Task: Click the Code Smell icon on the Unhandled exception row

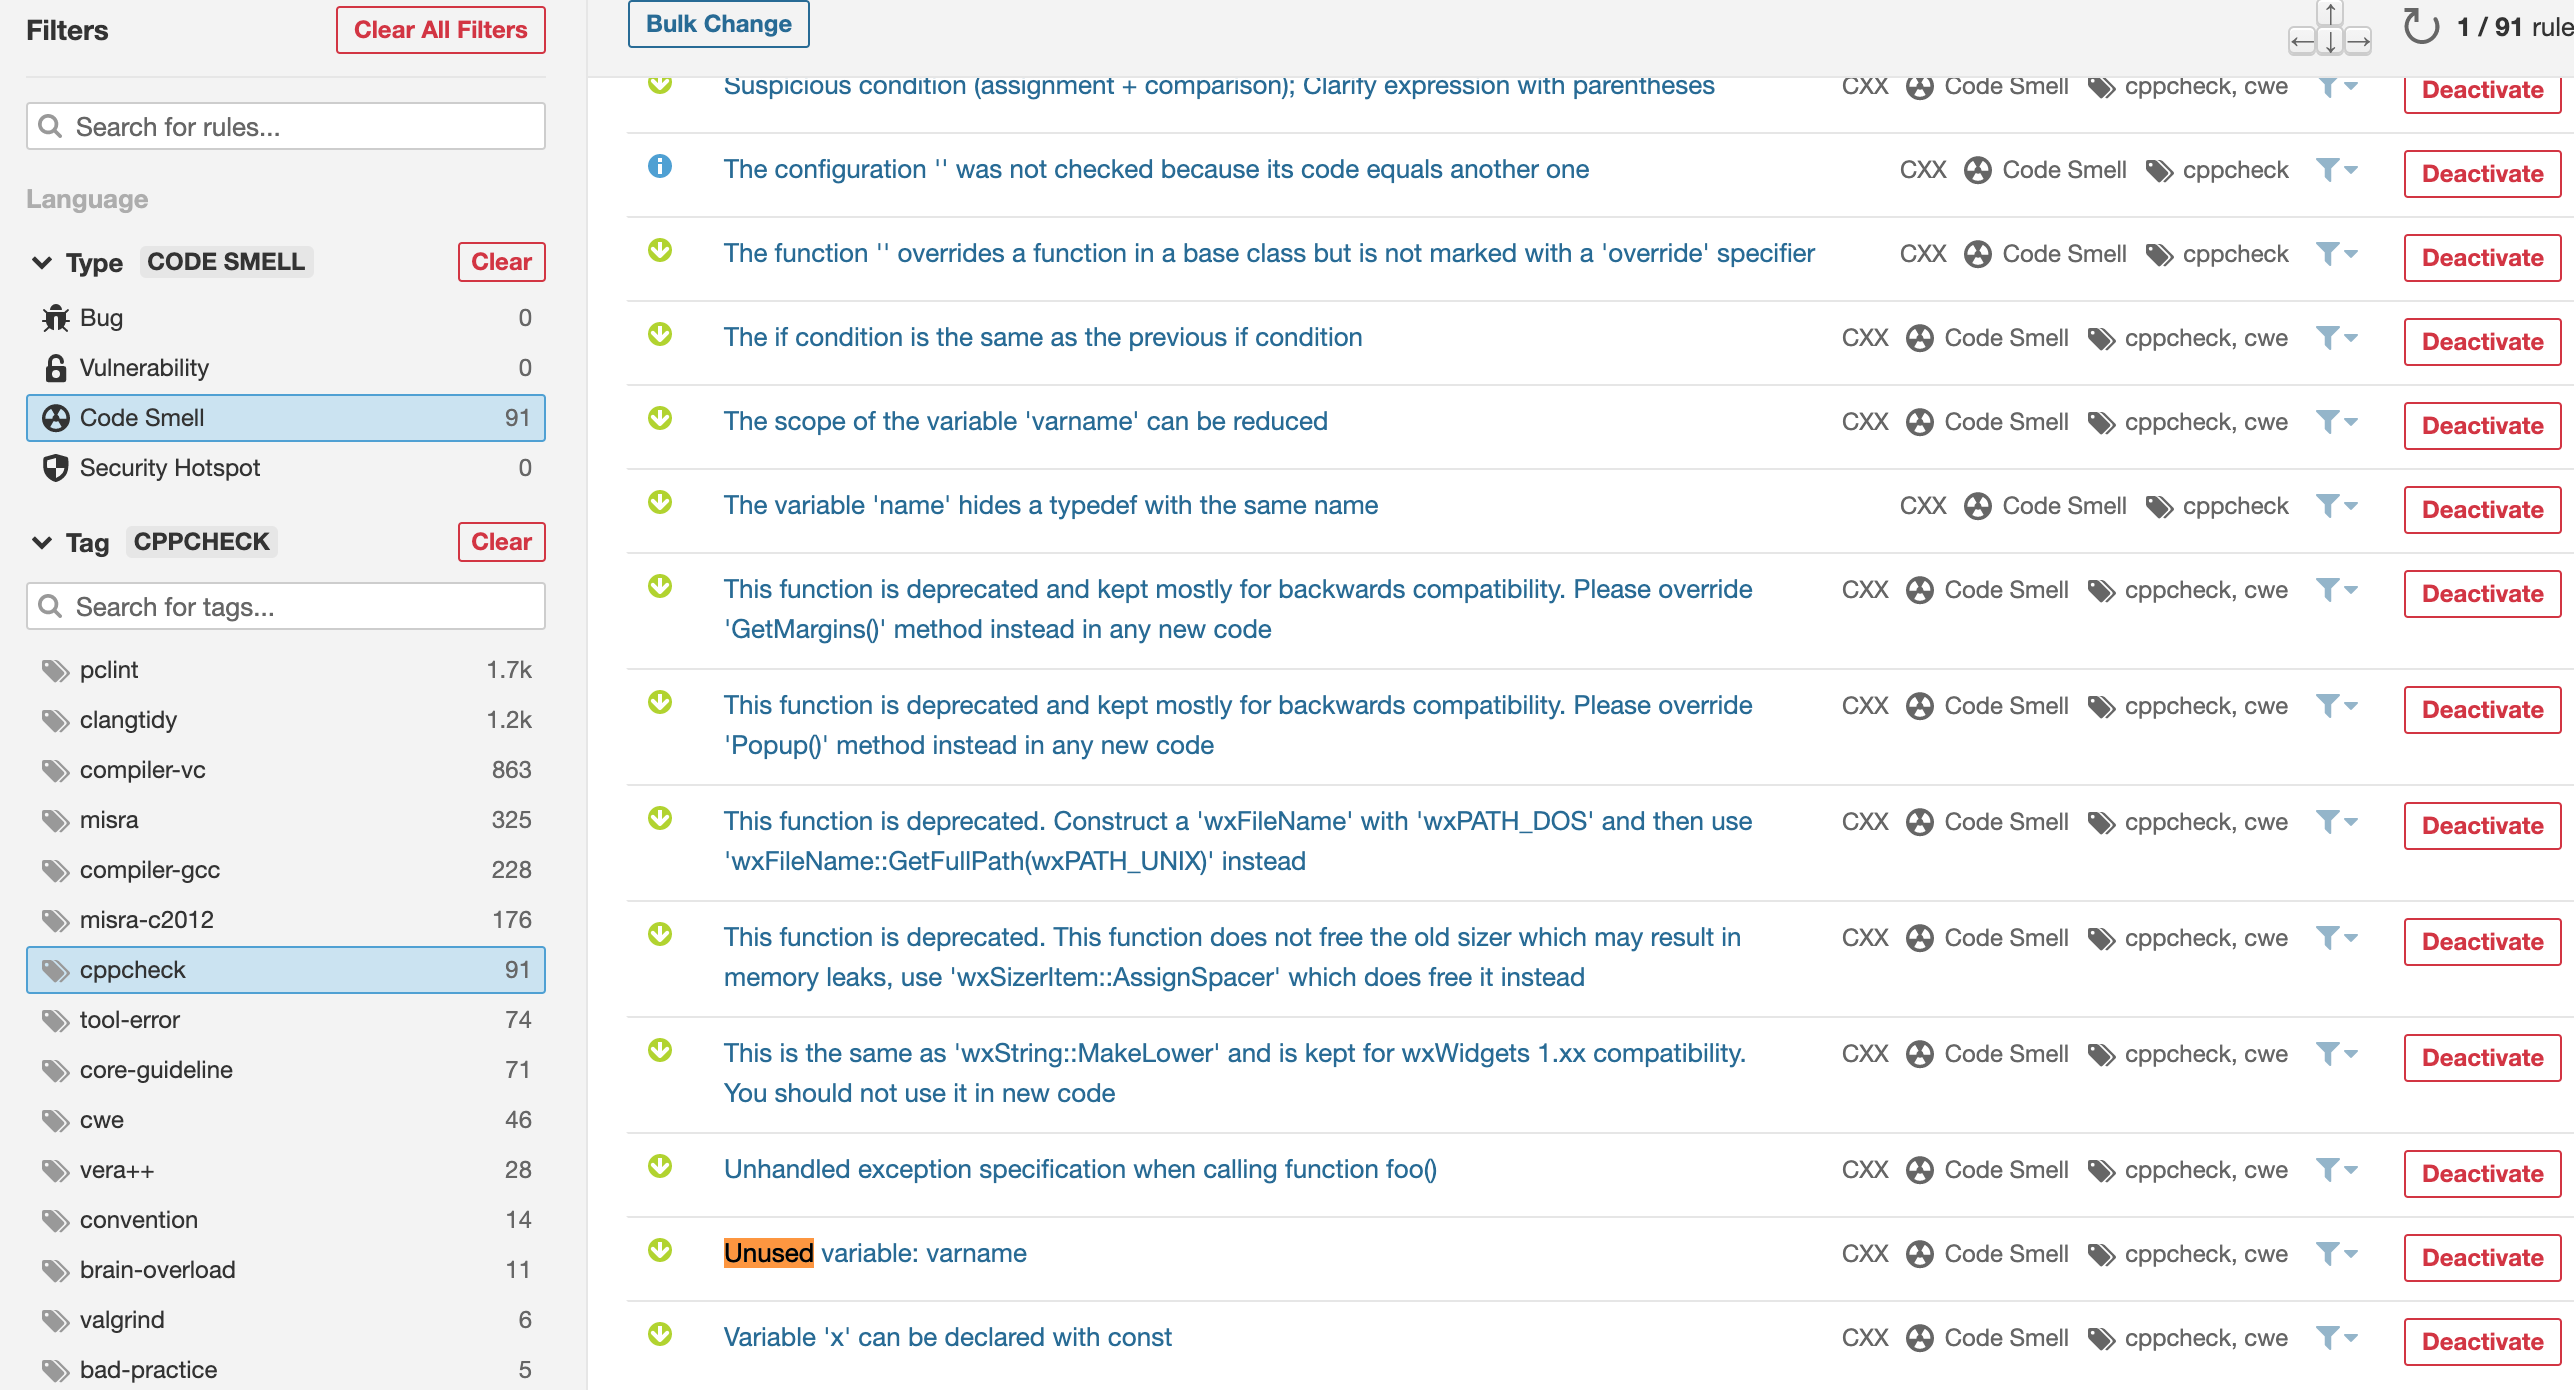Action: coord(1919,1169)
